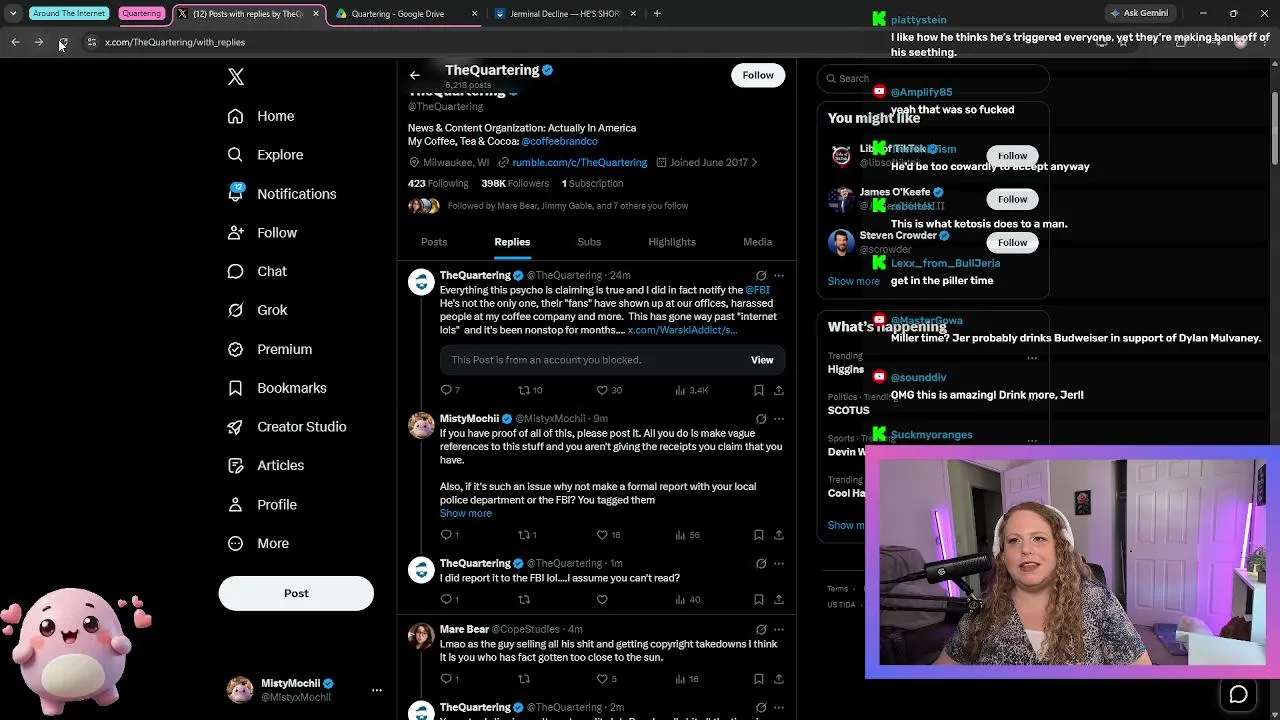
Task: Open the Highlights tab
Action: [672, 242]
